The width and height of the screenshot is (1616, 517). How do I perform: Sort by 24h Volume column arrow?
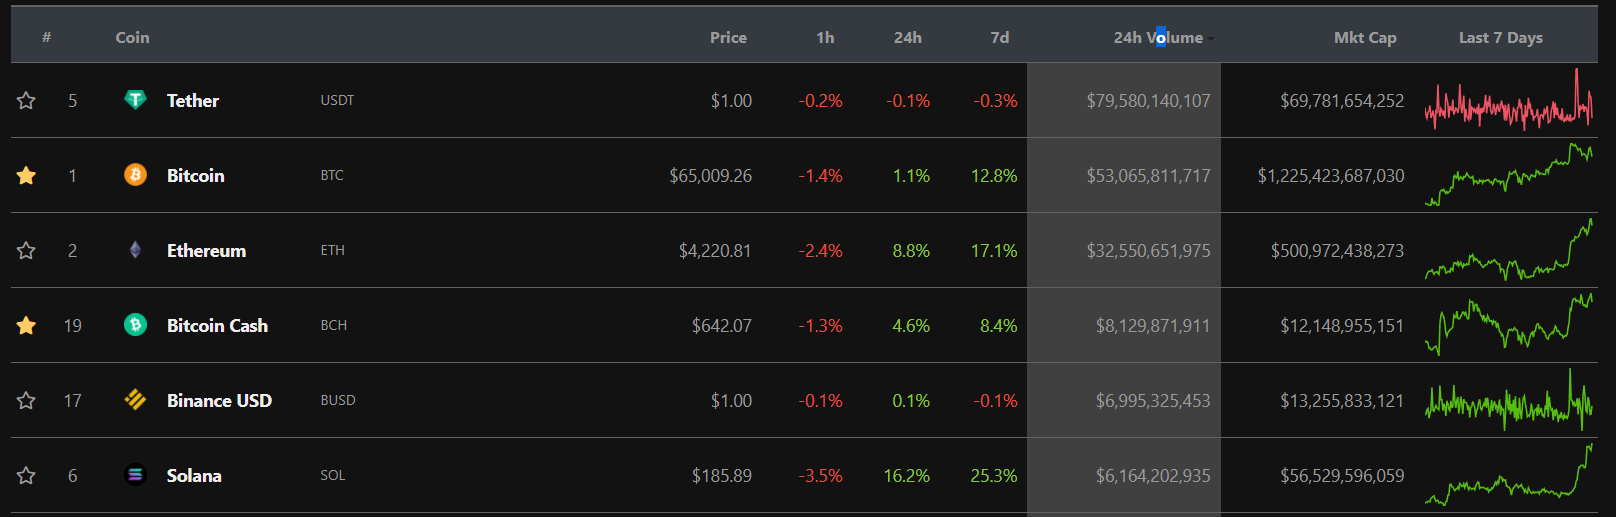(1211, 38)
